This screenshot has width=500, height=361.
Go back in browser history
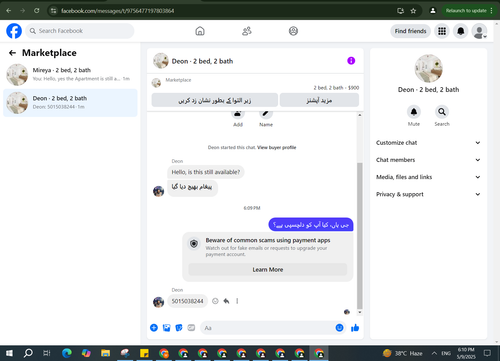[x=9, y=11]
